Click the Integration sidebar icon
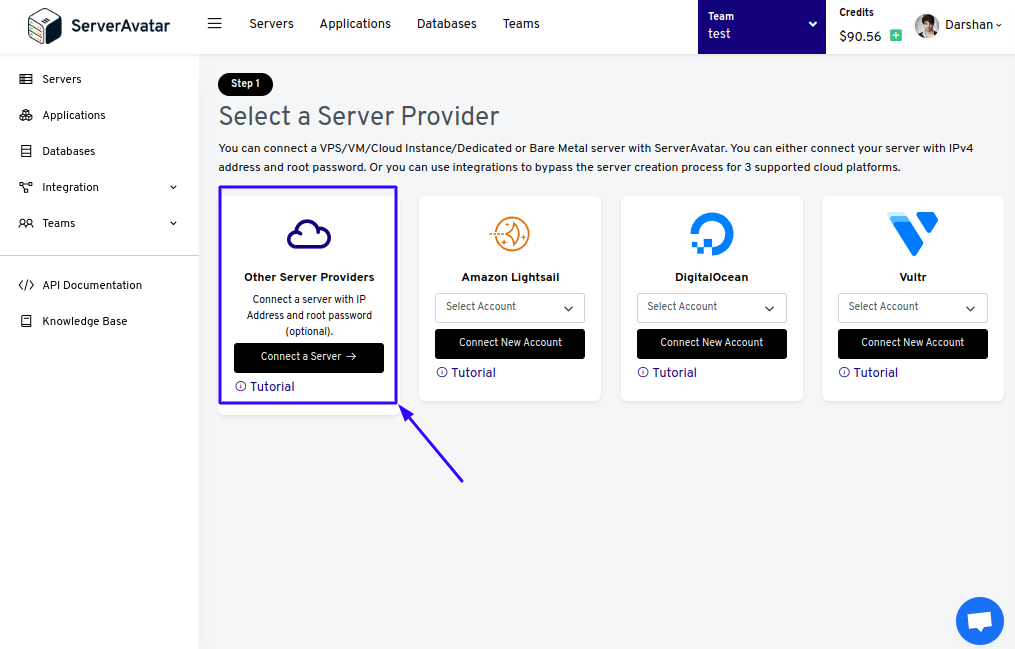Viewport: 1015px width, 649px height. click(x=26, y=187)
